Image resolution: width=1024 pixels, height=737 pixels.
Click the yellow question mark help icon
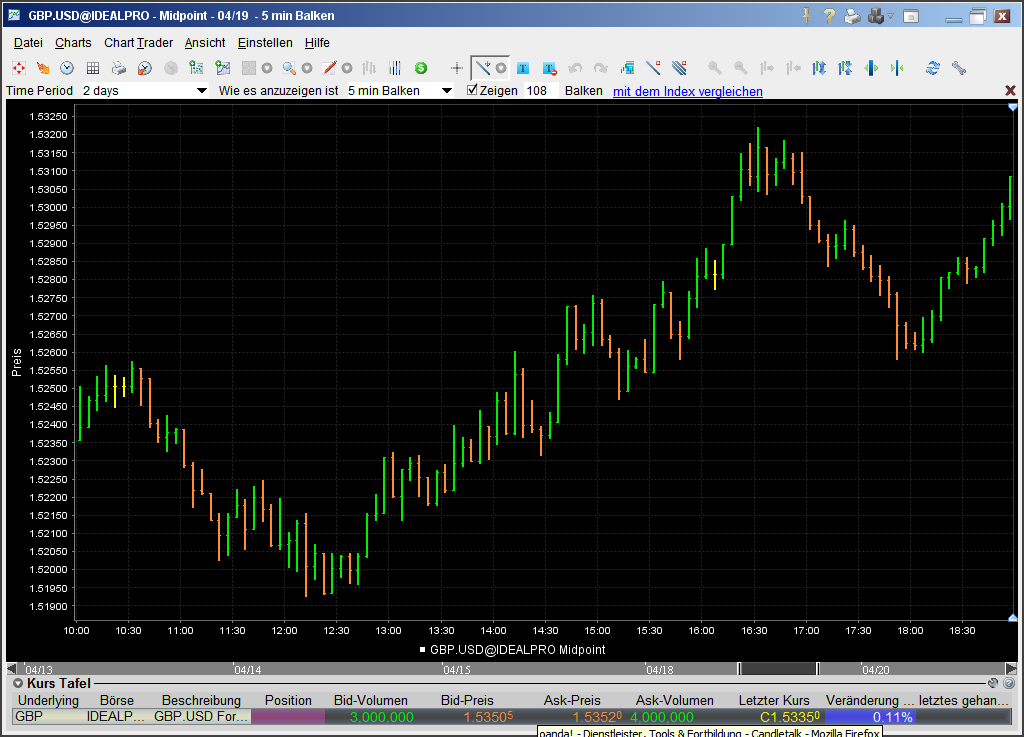coord(829,16)
